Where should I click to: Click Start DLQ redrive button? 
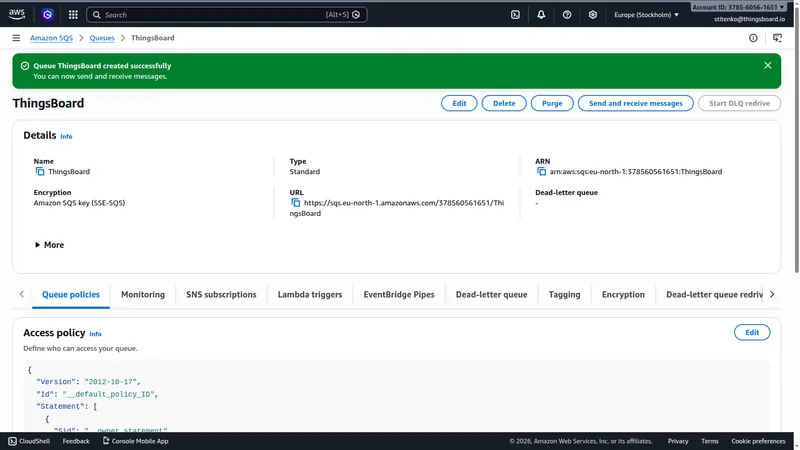[x=739, y=103]
